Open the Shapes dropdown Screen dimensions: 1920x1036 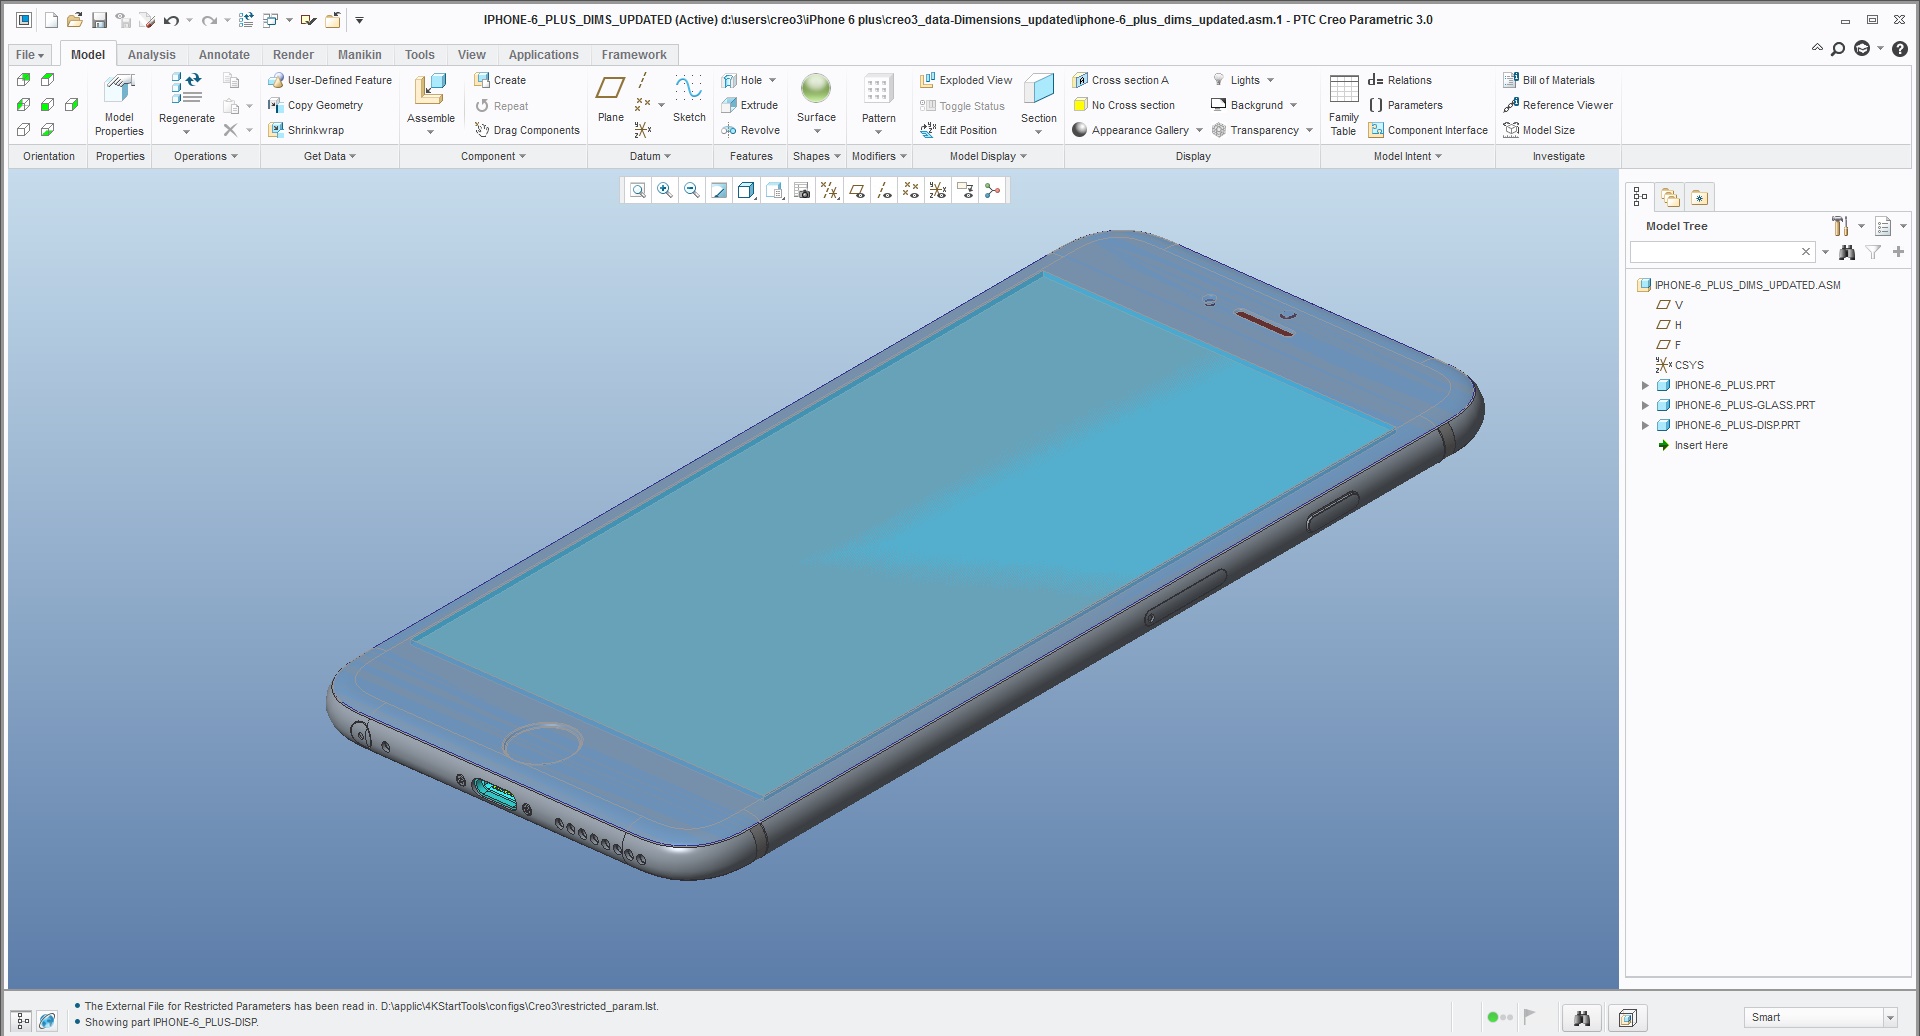(816, 156)
